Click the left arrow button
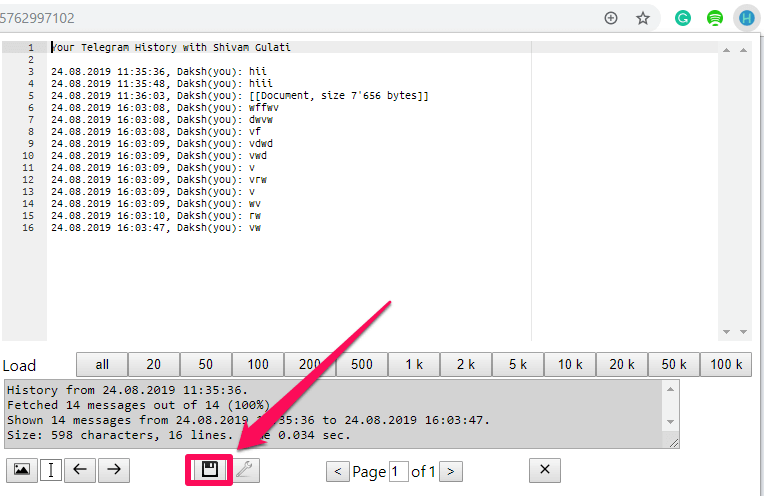The image size is (764, 496). click(80, 470)
